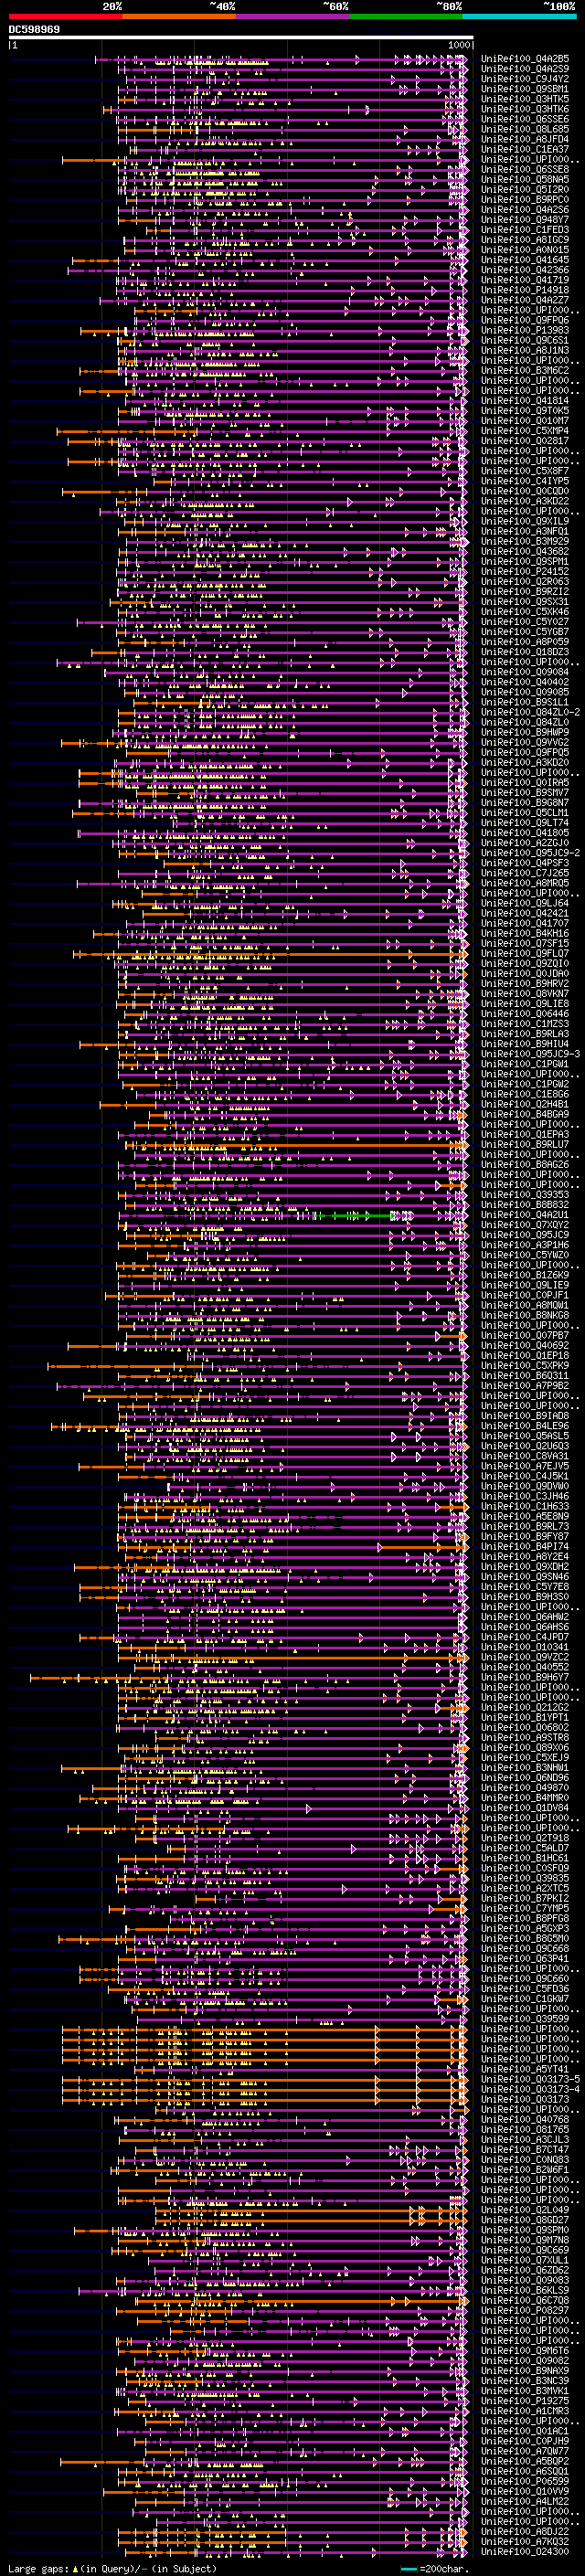Select hit label UniRef100_Q6SSE6
585x2576 pixels.
click(525, 119)
